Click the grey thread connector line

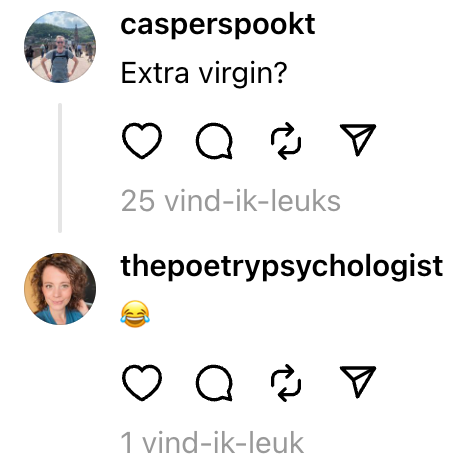click(x=60, y=168)
